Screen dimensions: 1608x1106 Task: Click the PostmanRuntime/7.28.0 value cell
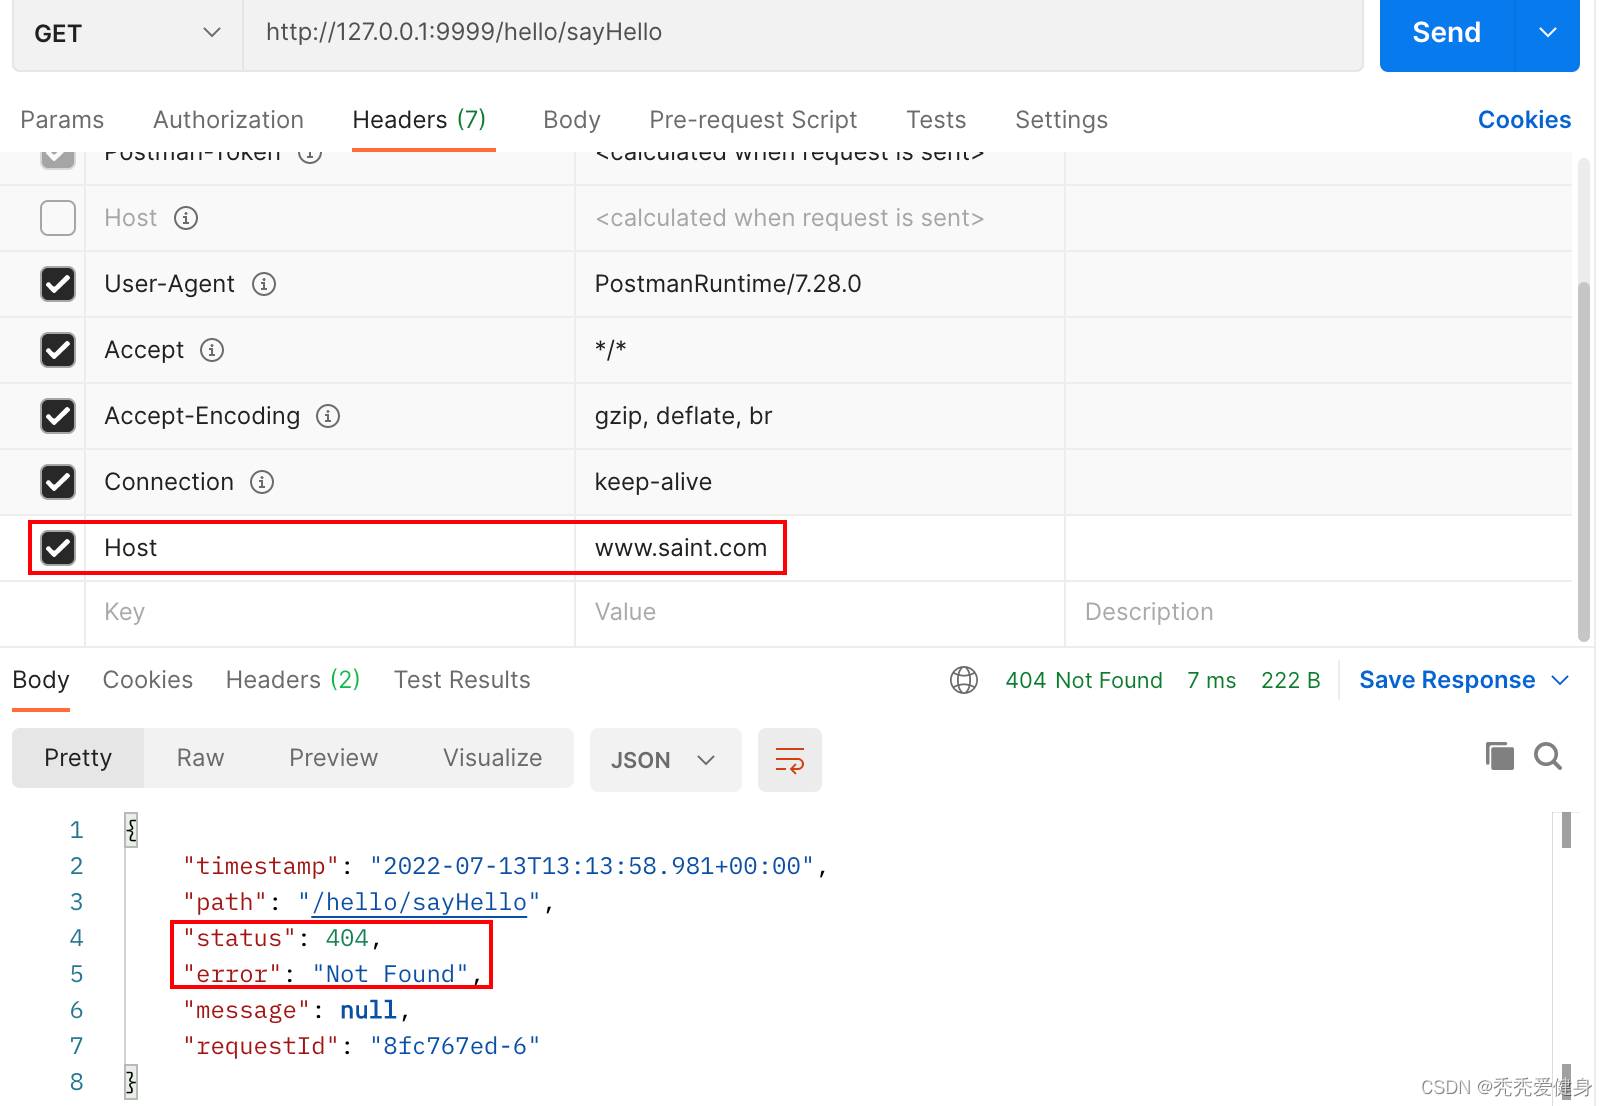coord(820,284)
